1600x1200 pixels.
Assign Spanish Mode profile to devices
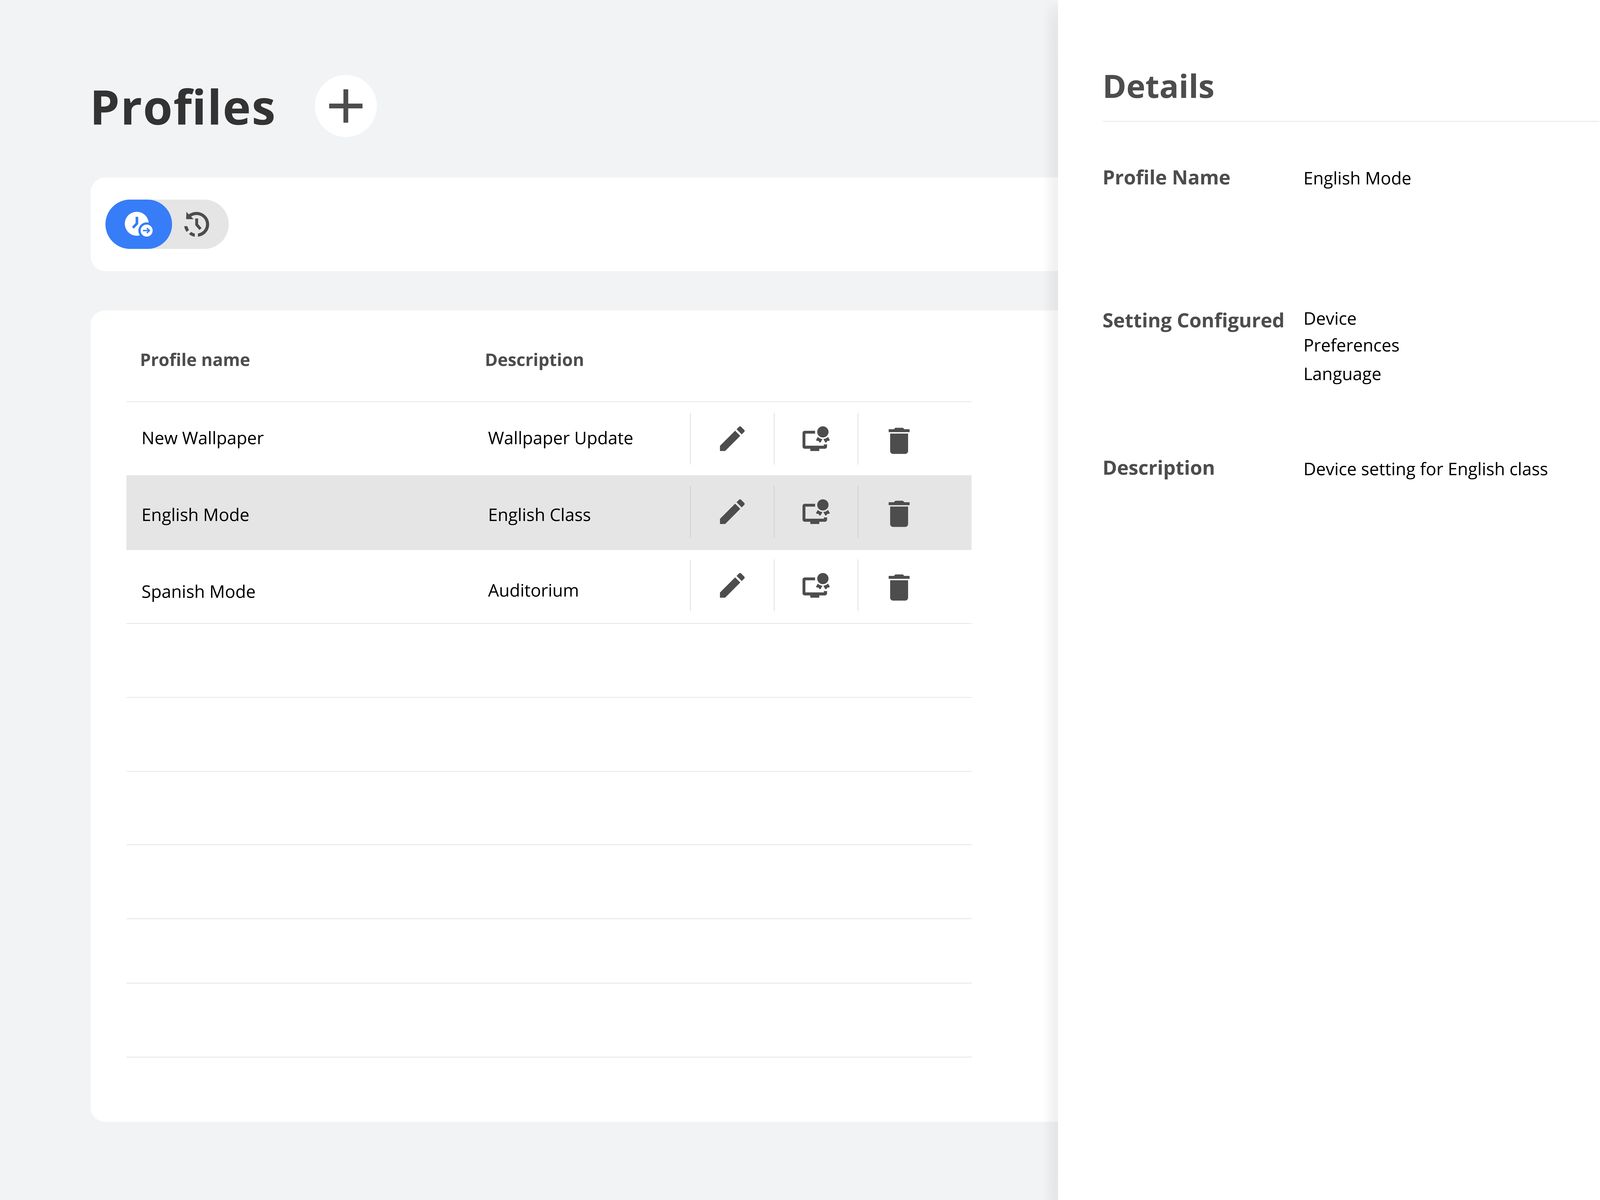pyautogui.click(x=816, y=586)
